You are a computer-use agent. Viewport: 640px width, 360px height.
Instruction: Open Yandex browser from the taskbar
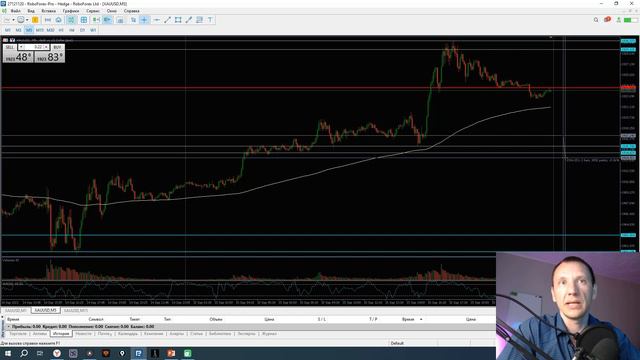tap(57, 353)
